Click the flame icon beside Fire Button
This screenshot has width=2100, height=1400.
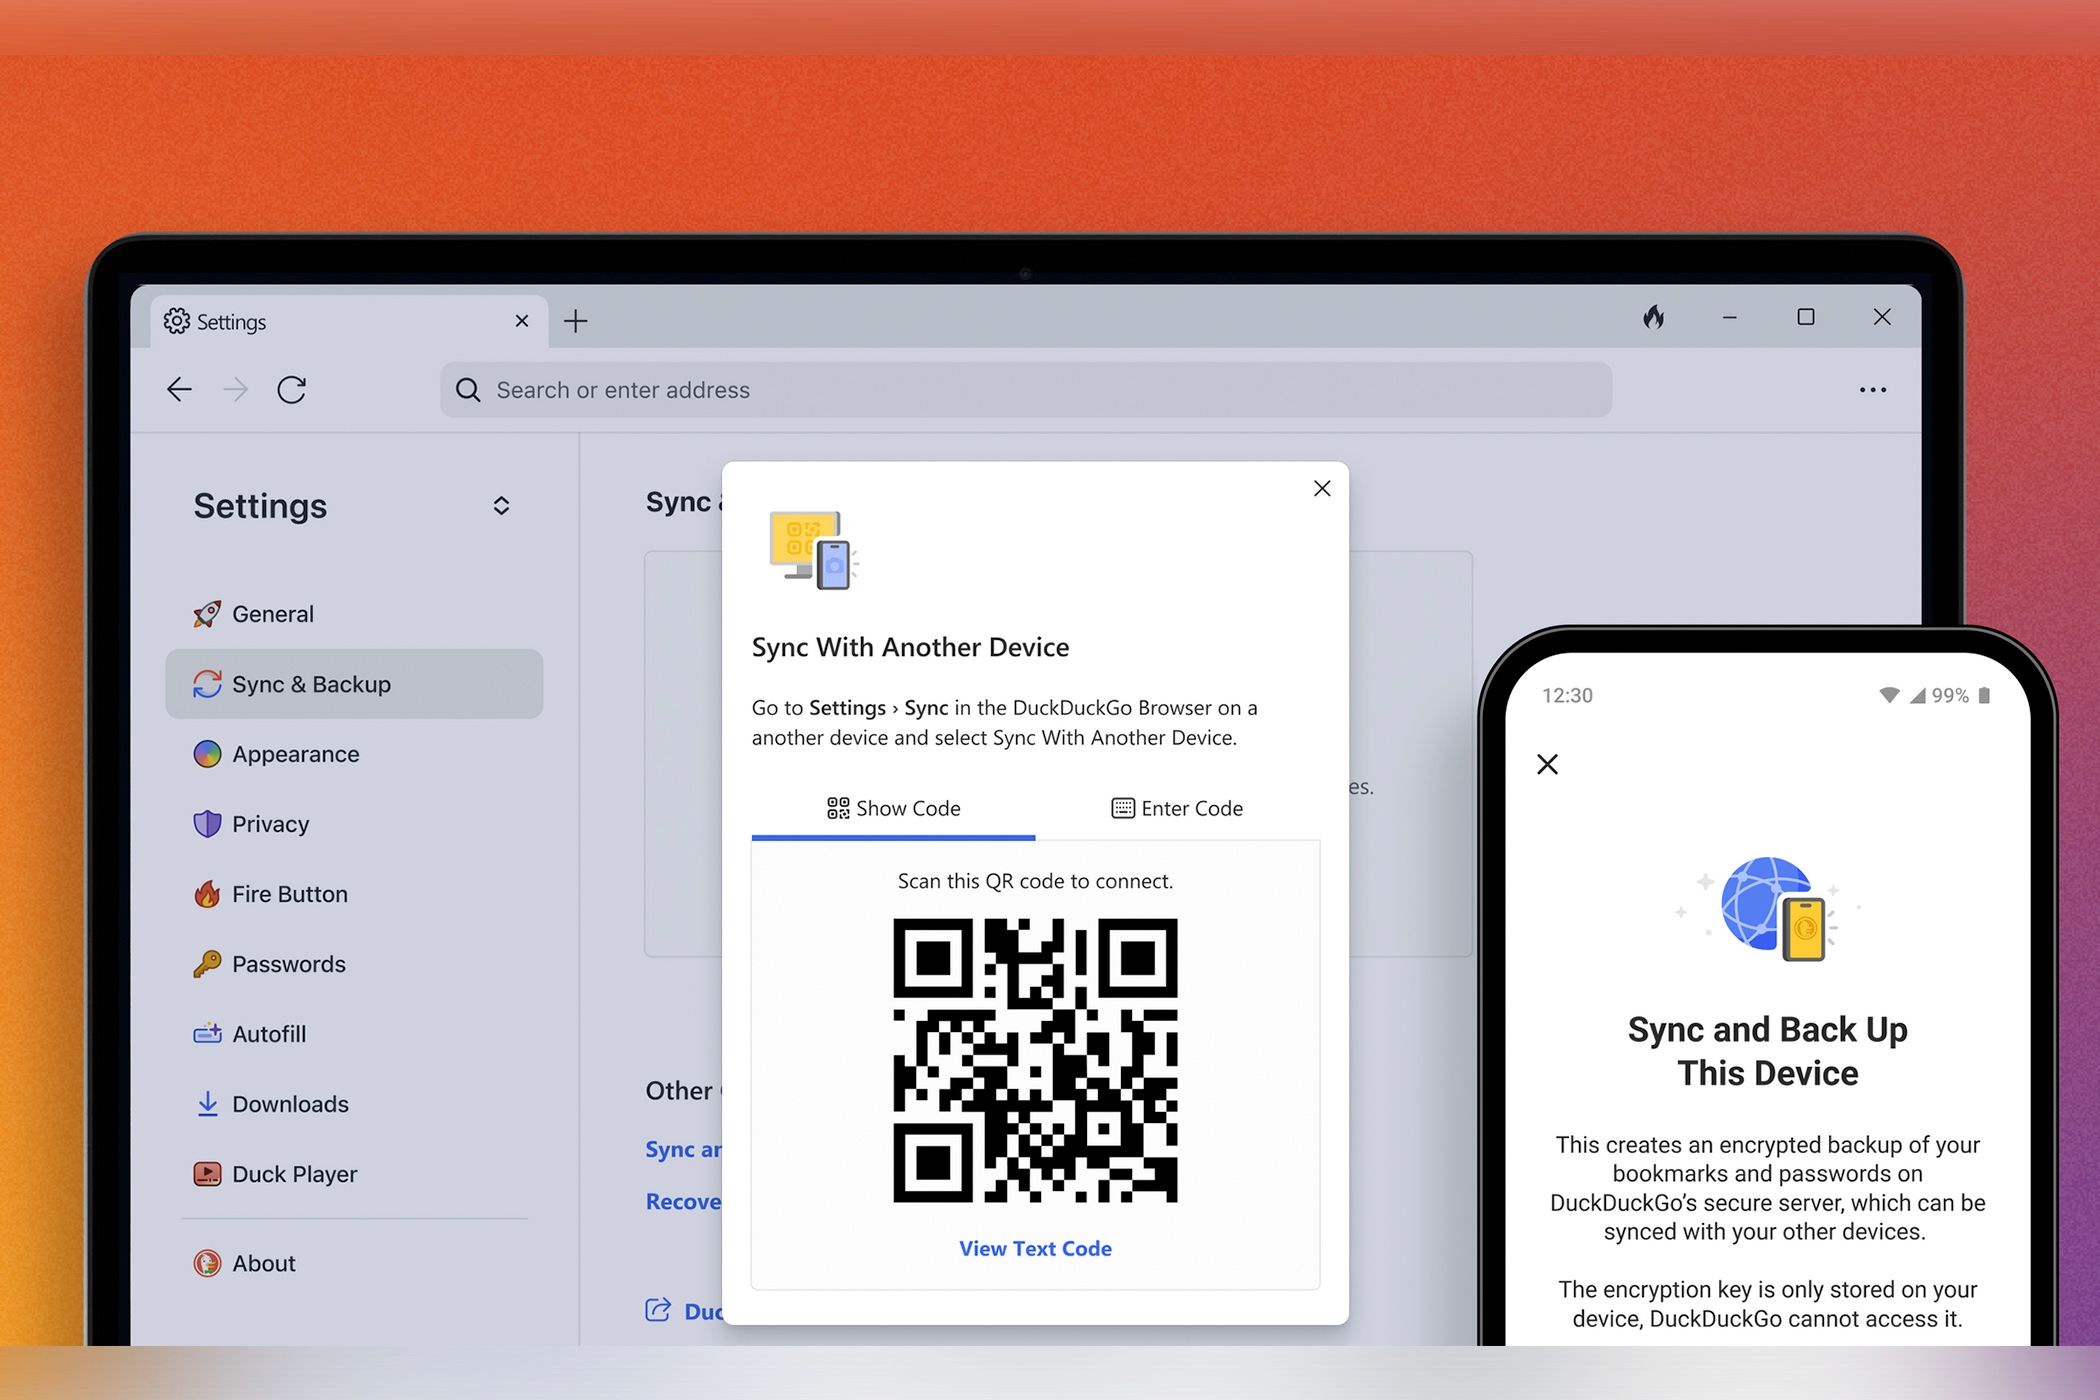coord(207,894)
